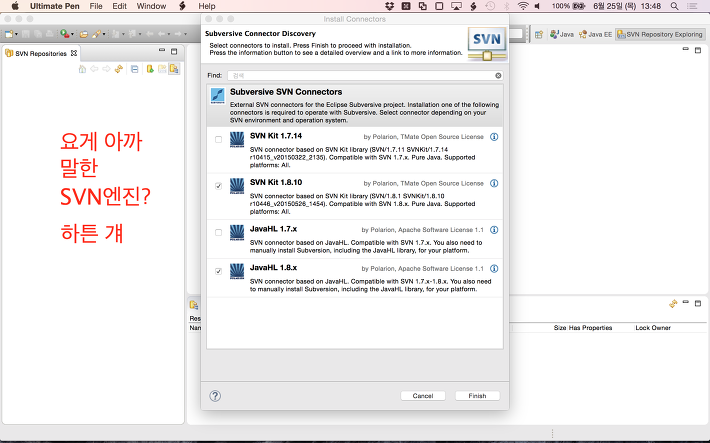
Task: Click the Subversive SVN Connectors category icon
Action: coord(218,96)
